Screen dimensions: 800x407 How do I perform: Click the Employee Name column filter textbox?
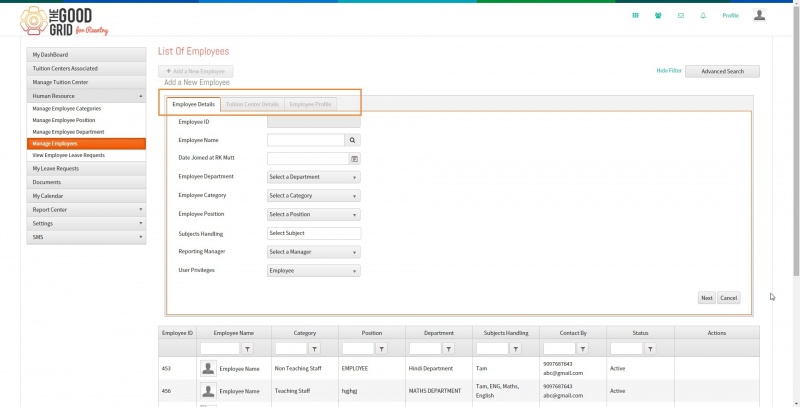tap(220, 349)
